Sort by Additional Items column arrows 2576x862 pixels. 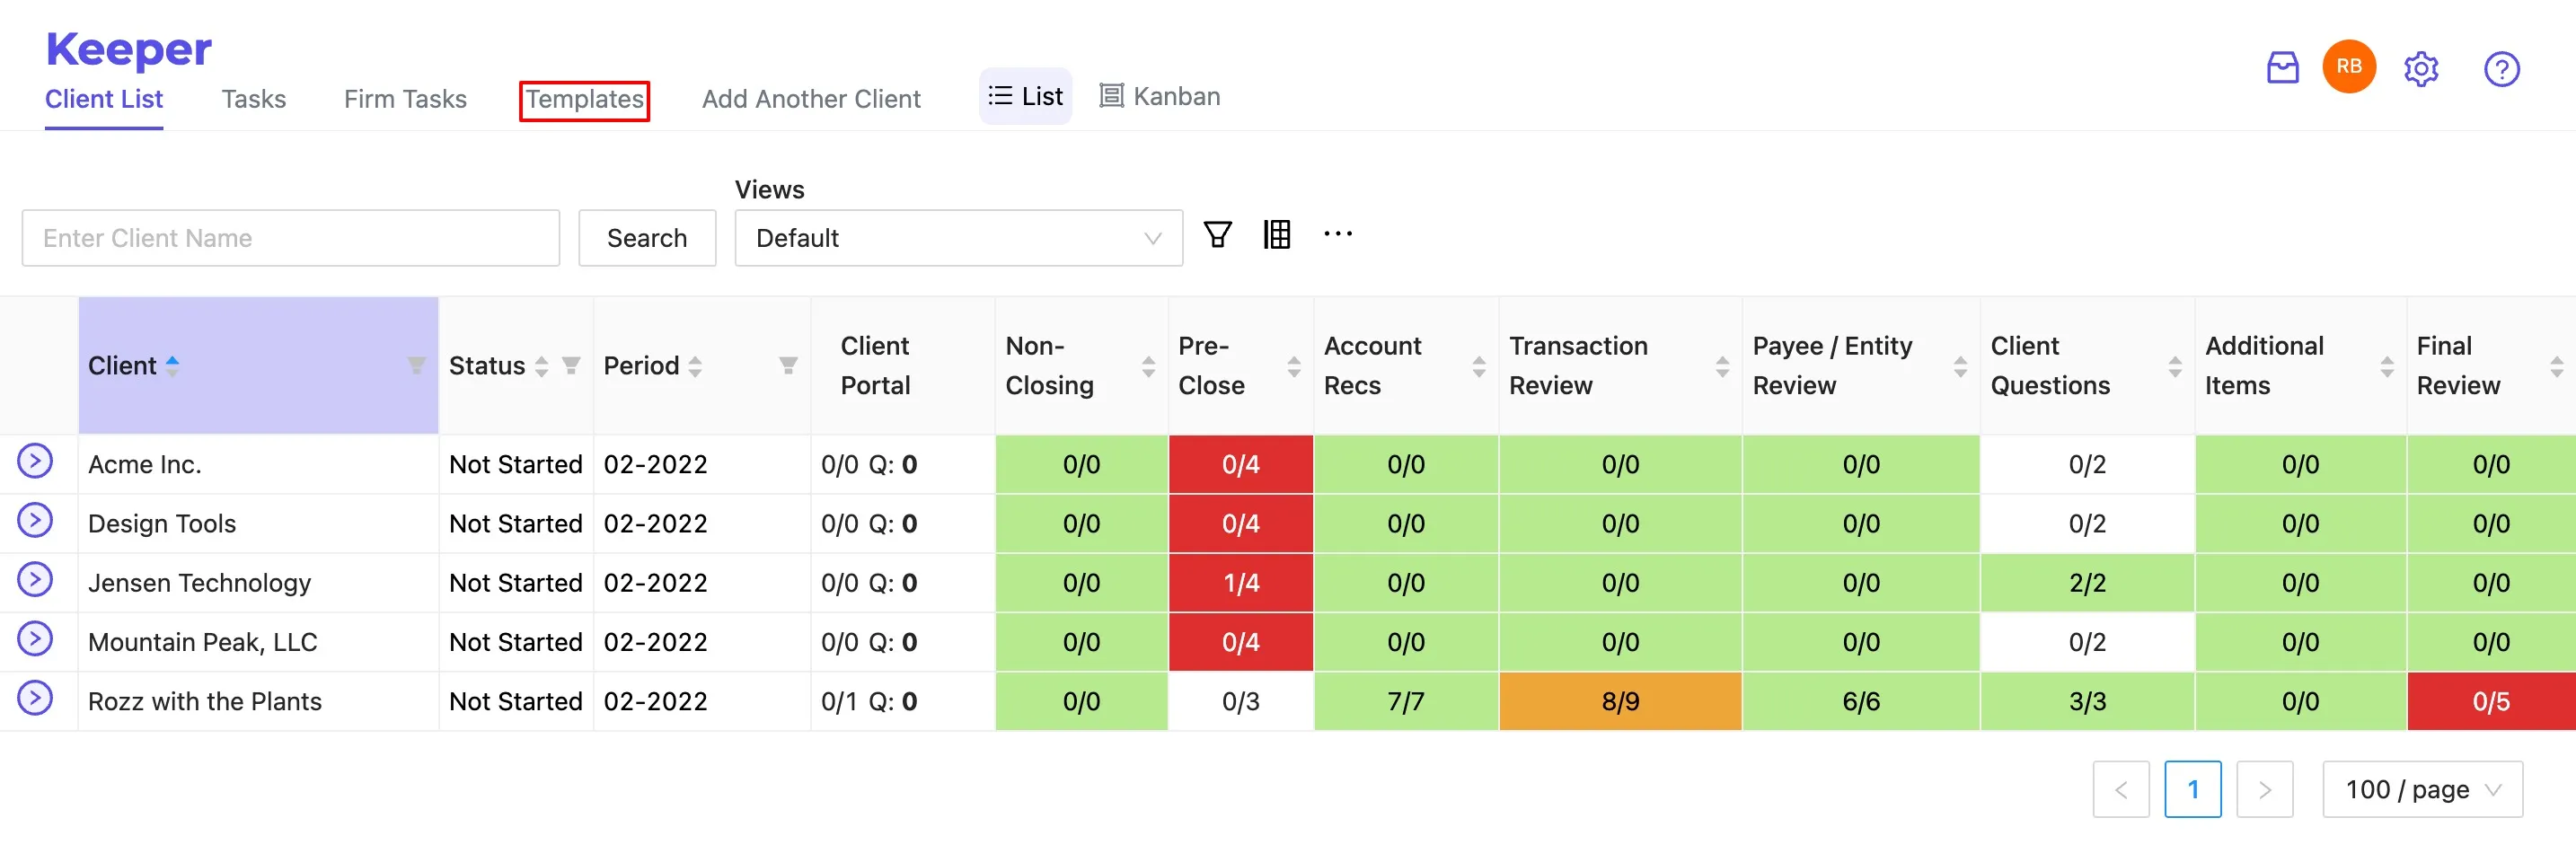[2387, 367]
